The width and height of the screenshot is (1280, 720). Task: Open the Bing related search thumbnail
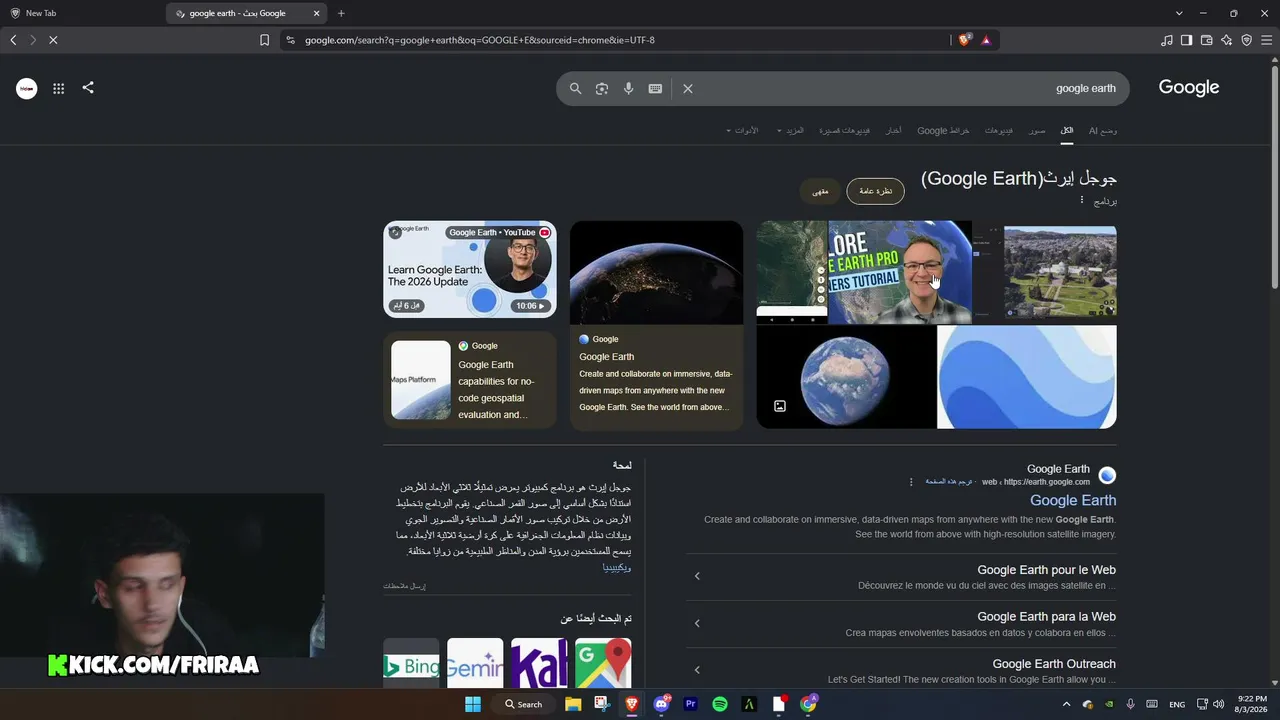click(411, 663)
